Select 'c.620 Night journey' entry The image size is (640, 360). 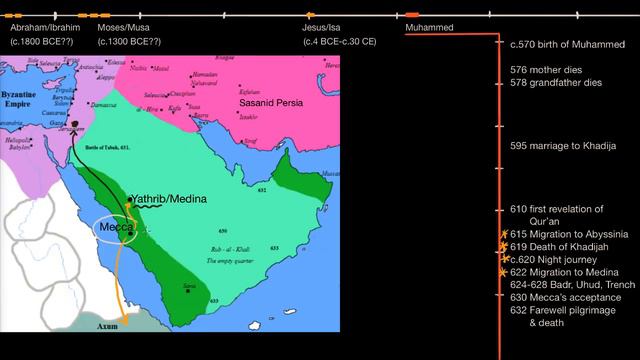click(x=553, y=260)
